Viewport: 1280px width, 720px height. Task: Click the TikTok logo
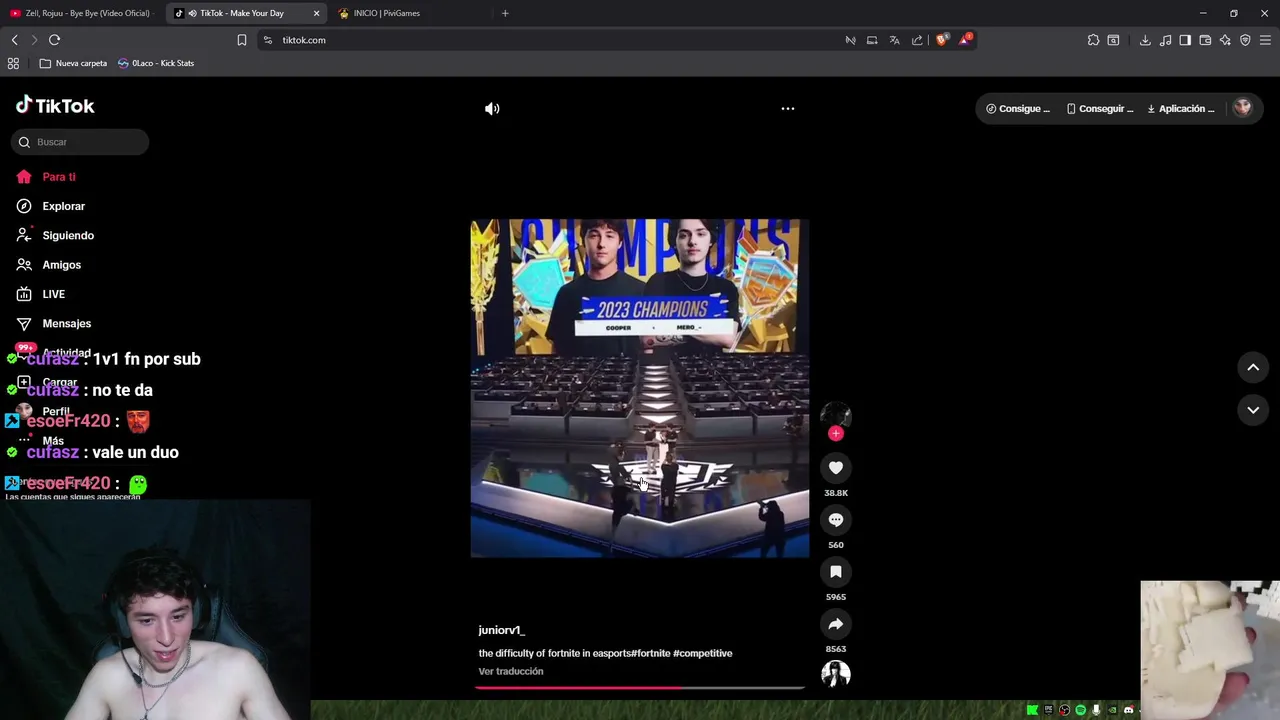[x=55, y=105]
